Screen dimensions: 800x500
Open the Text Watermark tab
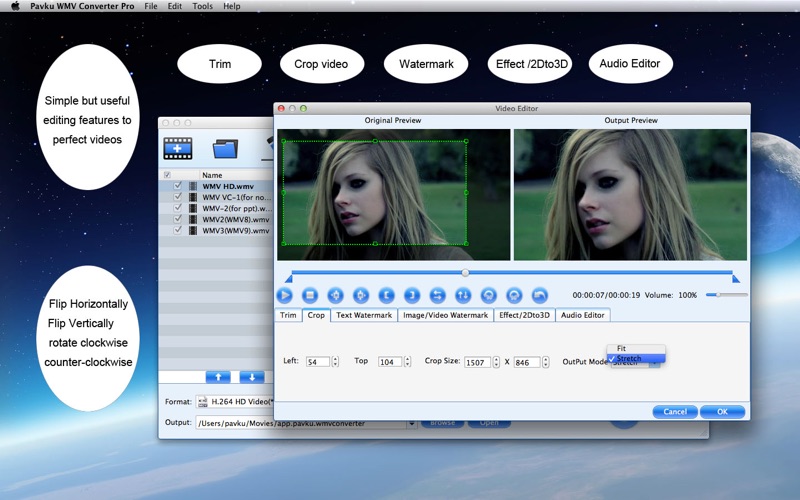[364, 315]
